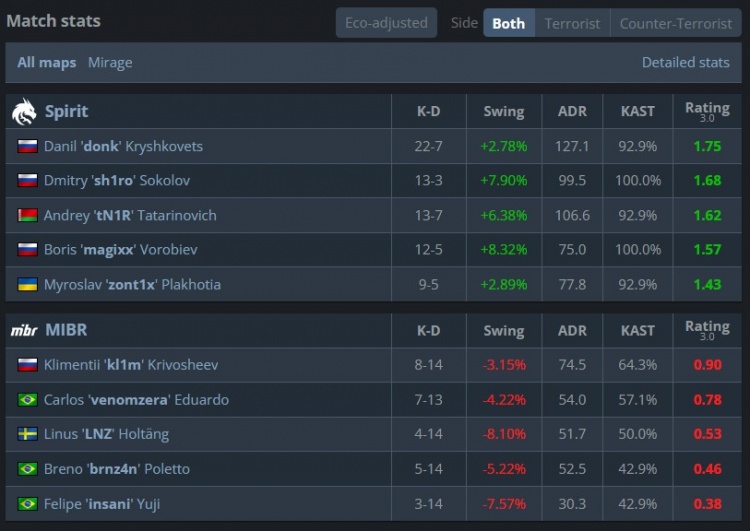The image size is (750, 531).
Task: Click the Russian flag next to kl1m
Action: [27, 365]
